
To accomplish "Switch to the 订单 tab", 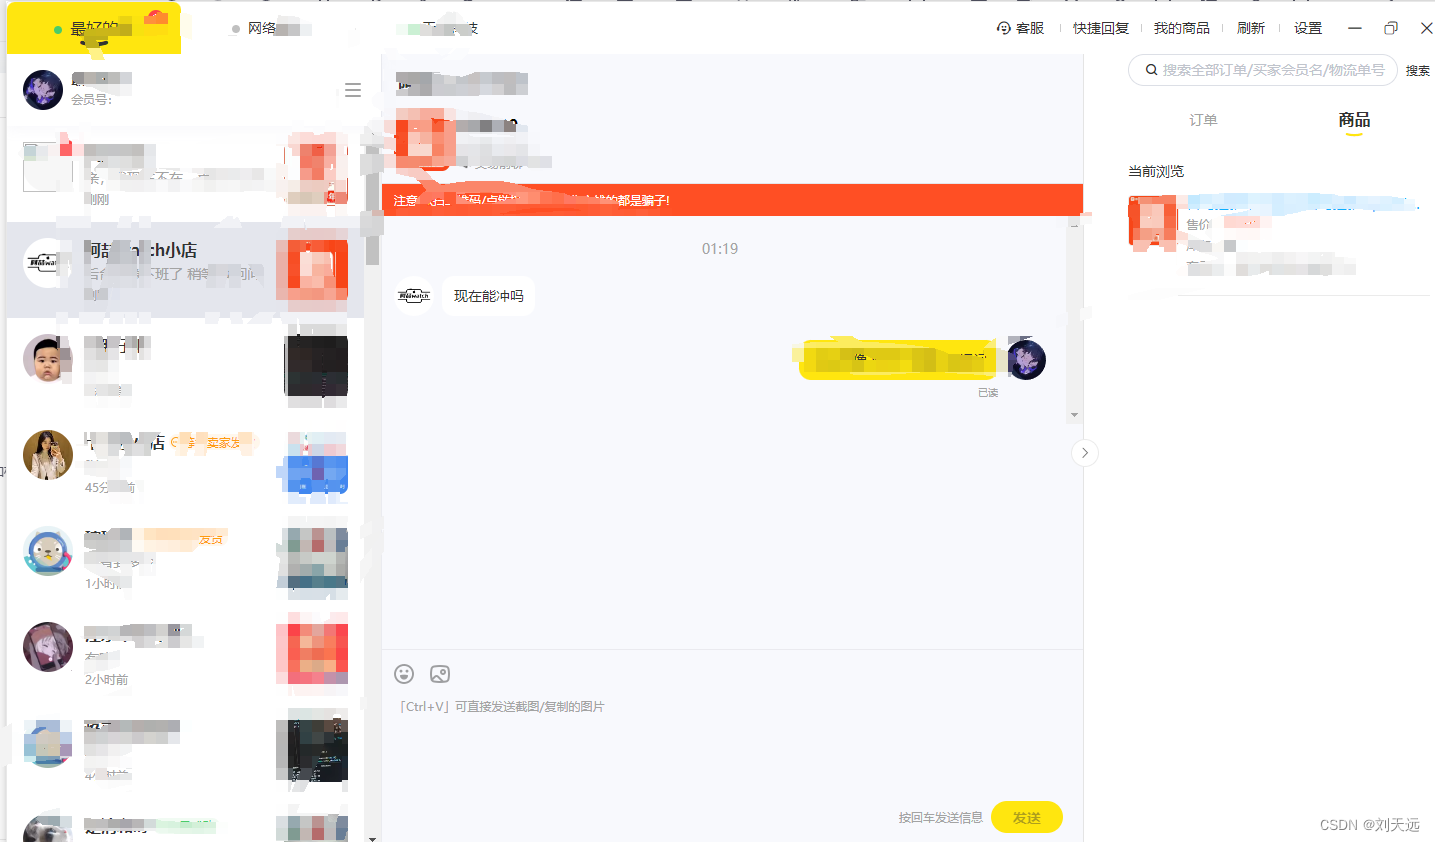I will point(1203,120).
